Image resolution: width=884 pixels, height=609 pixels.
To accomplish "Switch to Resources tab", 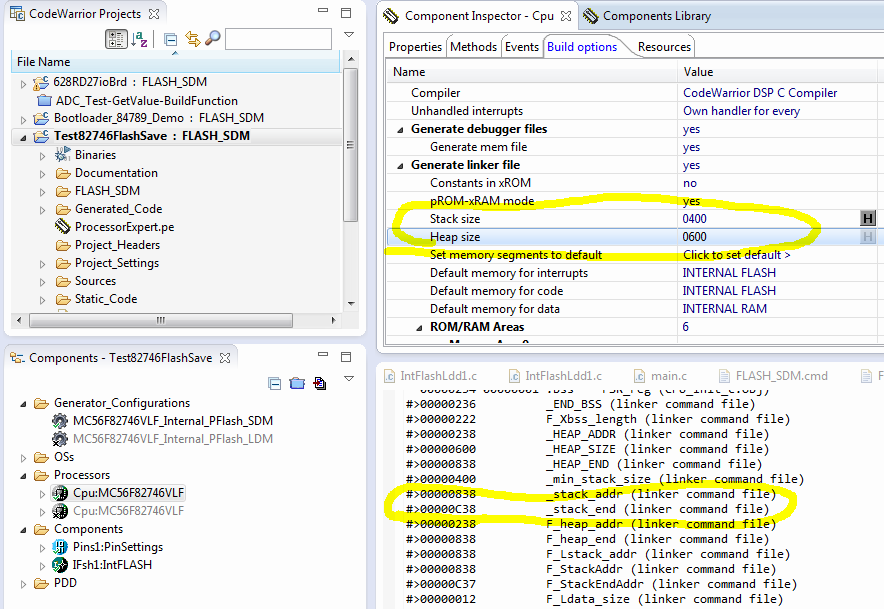I will [x=664, y=47].
